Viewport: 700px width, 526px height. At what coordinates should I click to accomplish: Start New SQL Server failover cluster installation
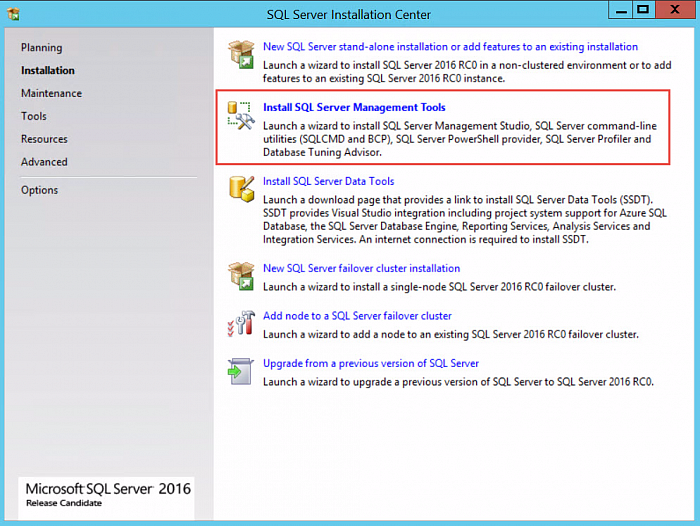(x=361, y=268)
